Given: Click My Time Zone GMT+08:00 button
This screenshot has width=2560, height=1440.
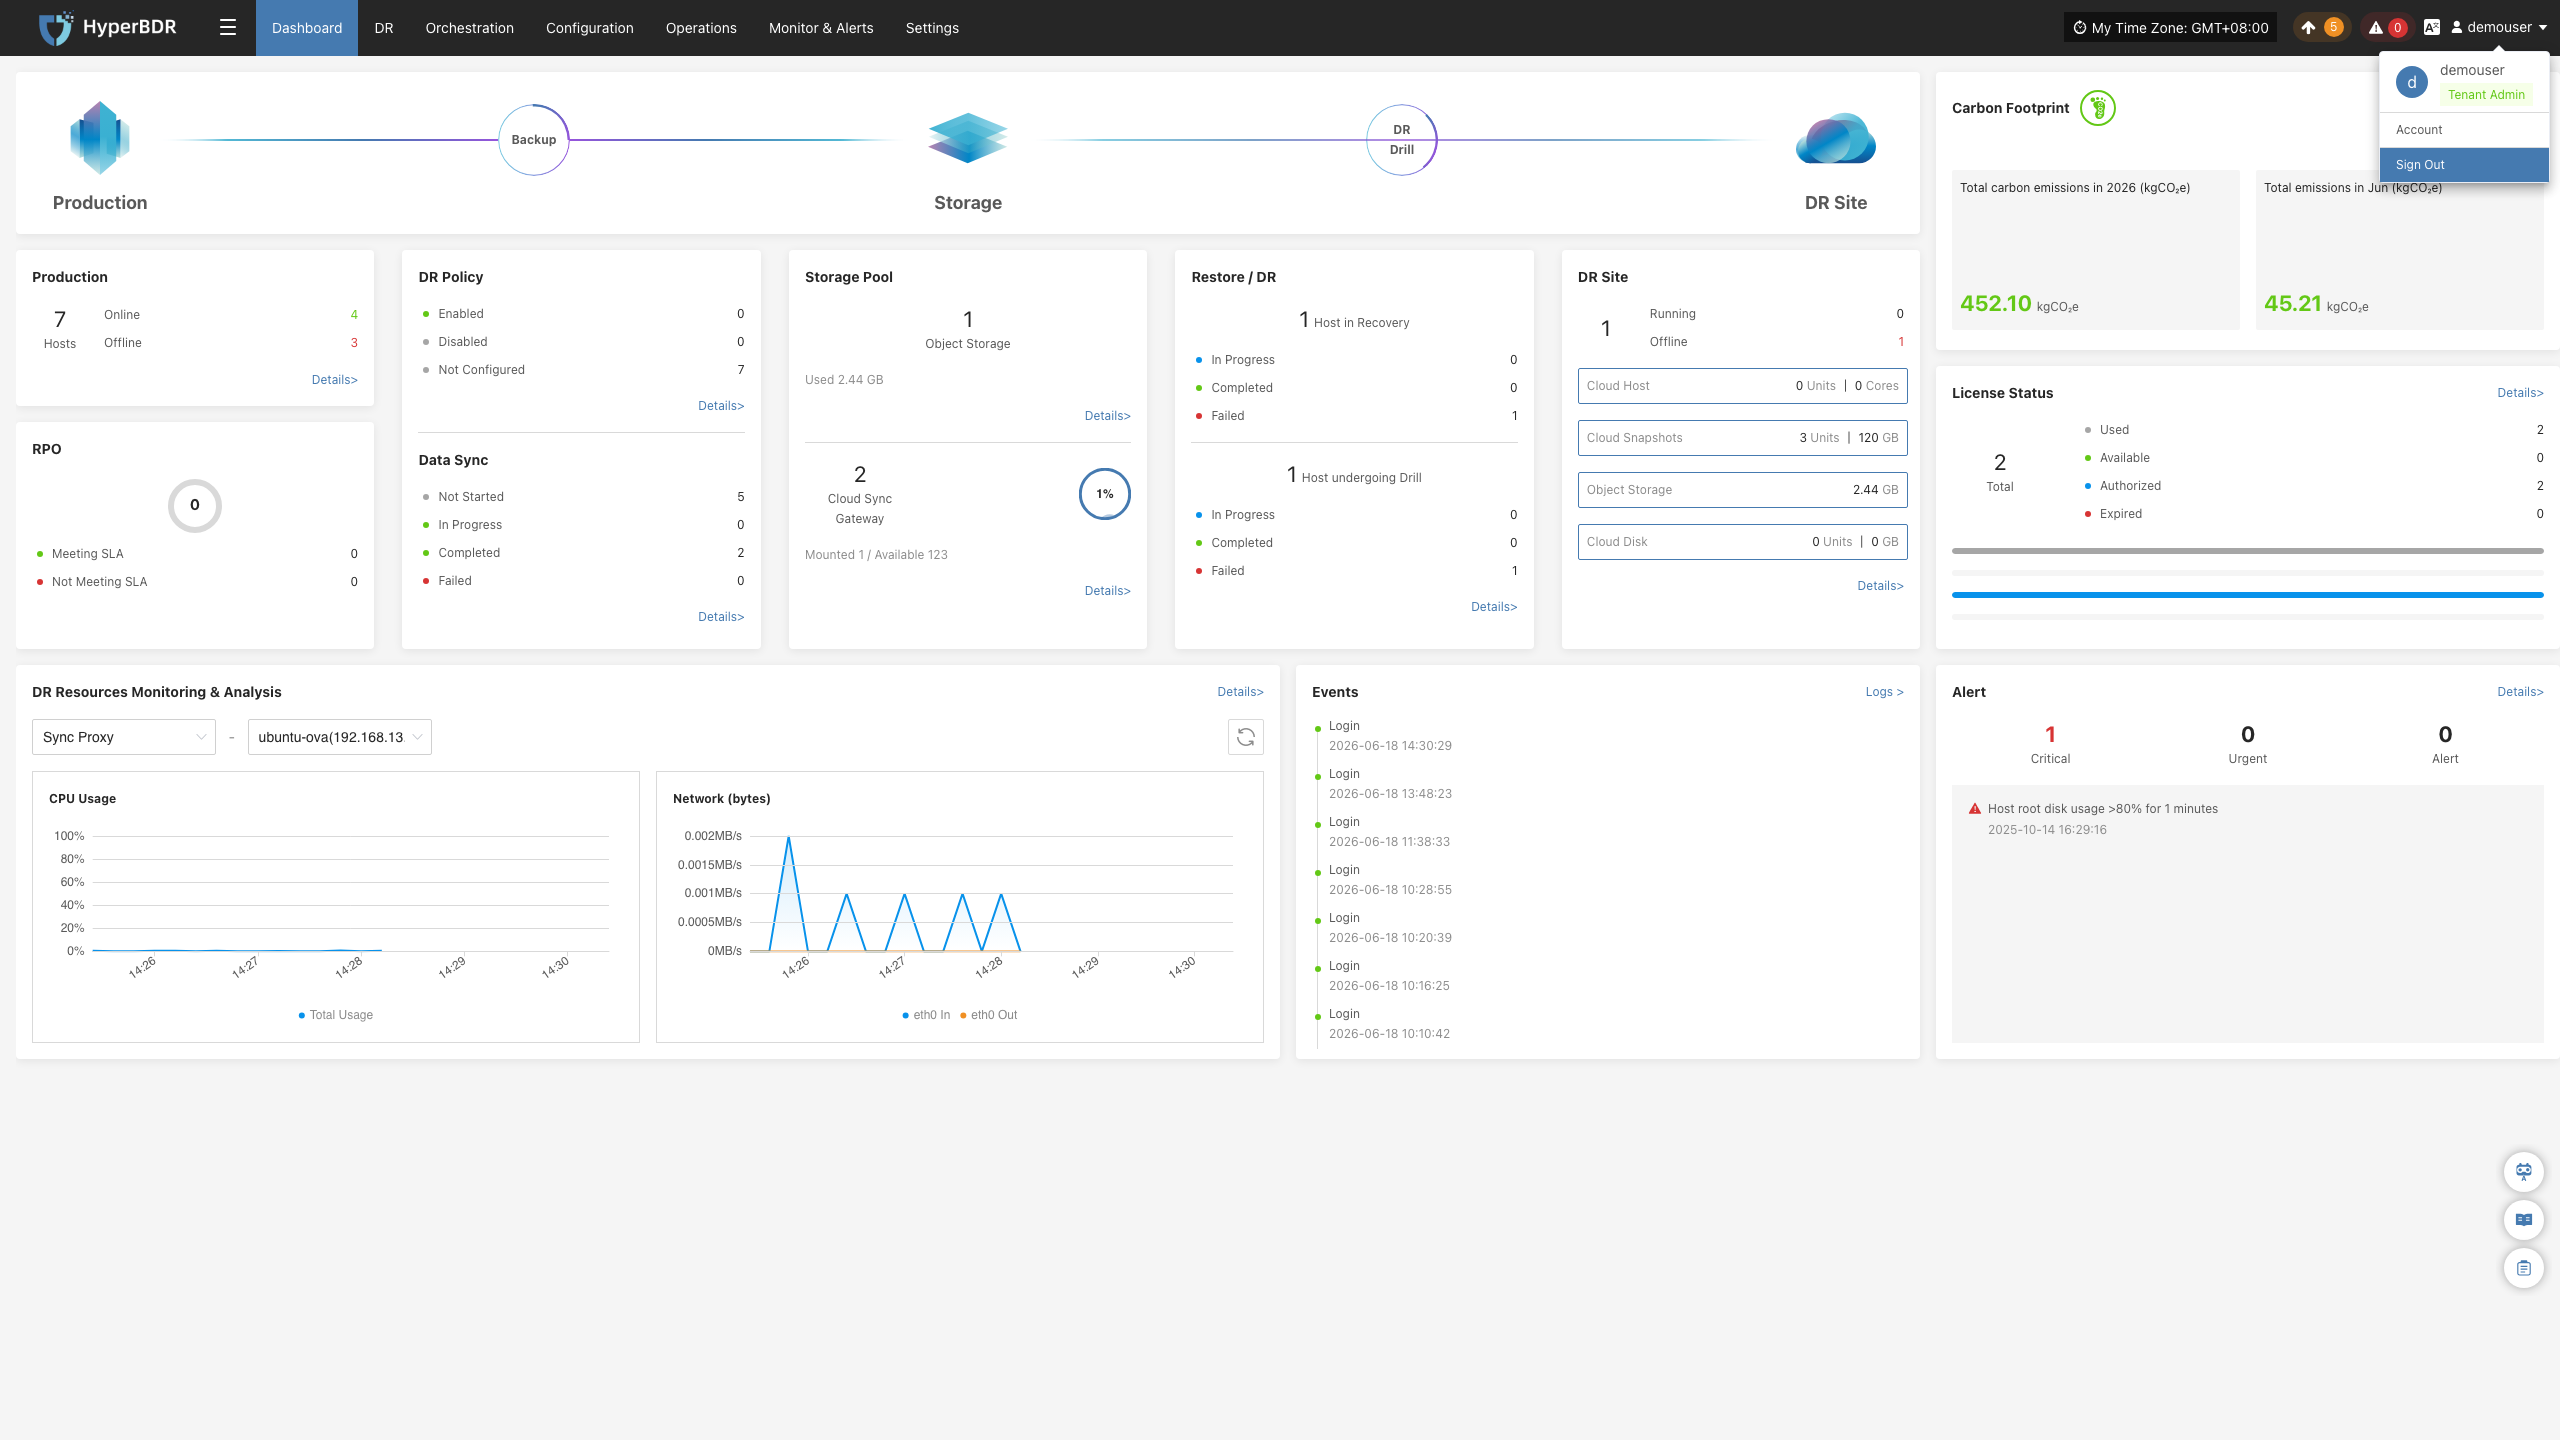Looking at the screenshot, I should click(2170, 28).
